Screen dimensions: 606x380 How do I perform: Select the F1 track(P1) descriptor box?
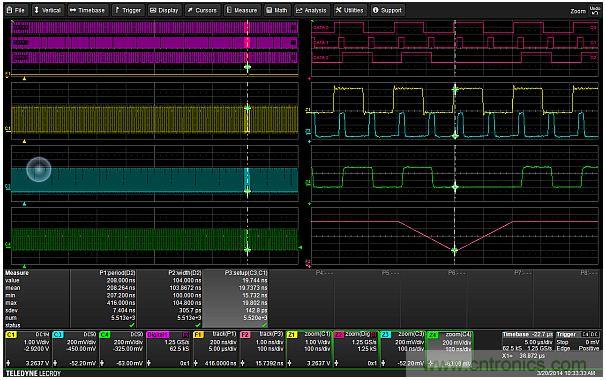(x=216, y=349)
